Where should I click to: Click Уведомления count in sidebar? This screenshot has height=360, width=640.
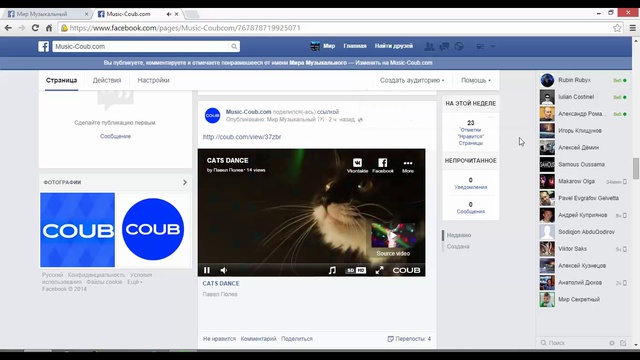pyautogui.click(x=471, y=183)
